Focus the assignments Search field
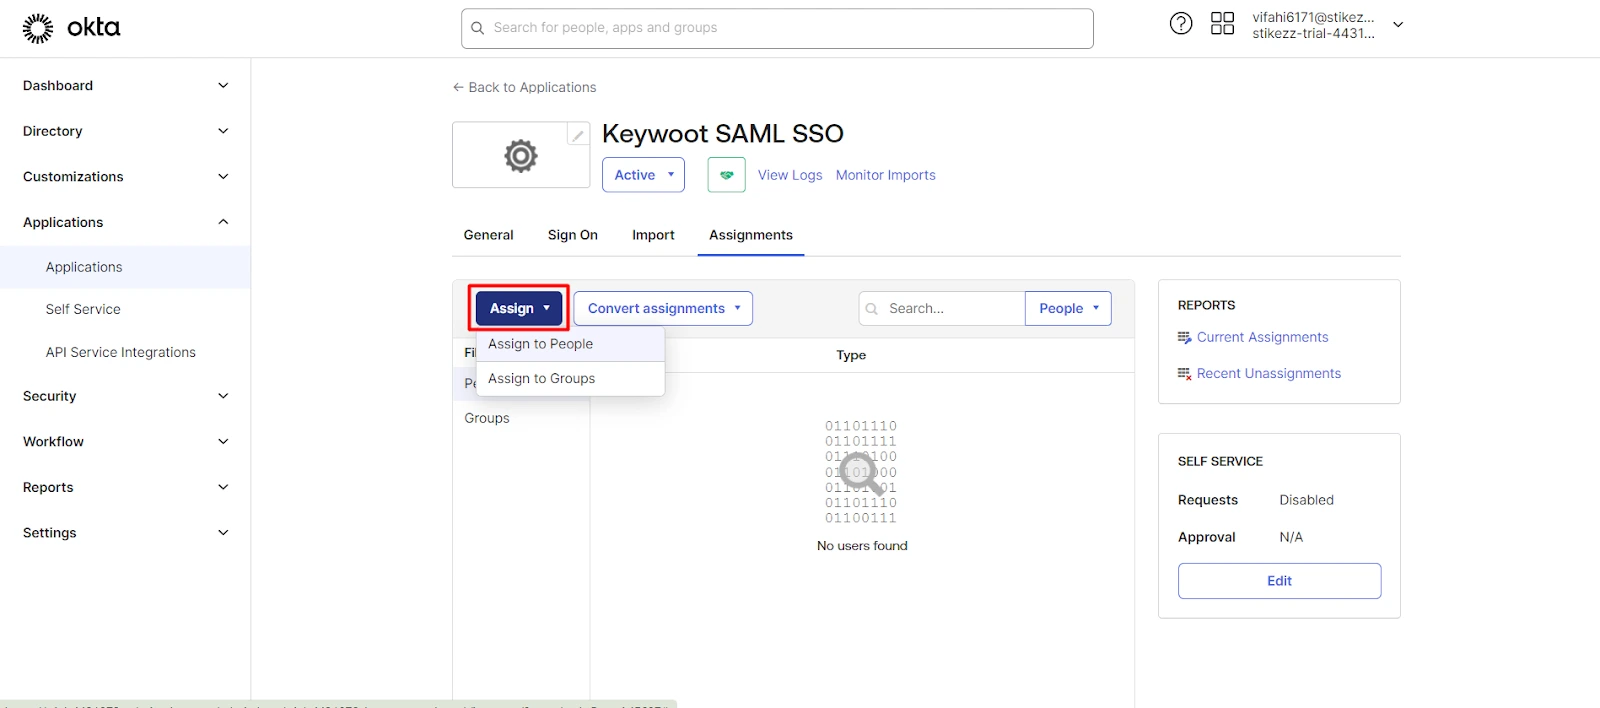 point(942,309)
